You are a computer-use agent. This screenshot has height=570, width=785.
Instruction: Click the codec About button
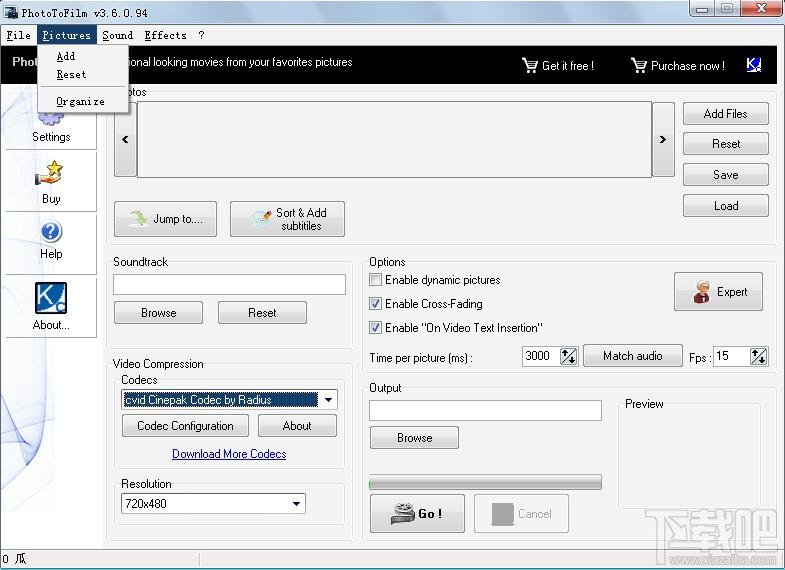(297, 426)
